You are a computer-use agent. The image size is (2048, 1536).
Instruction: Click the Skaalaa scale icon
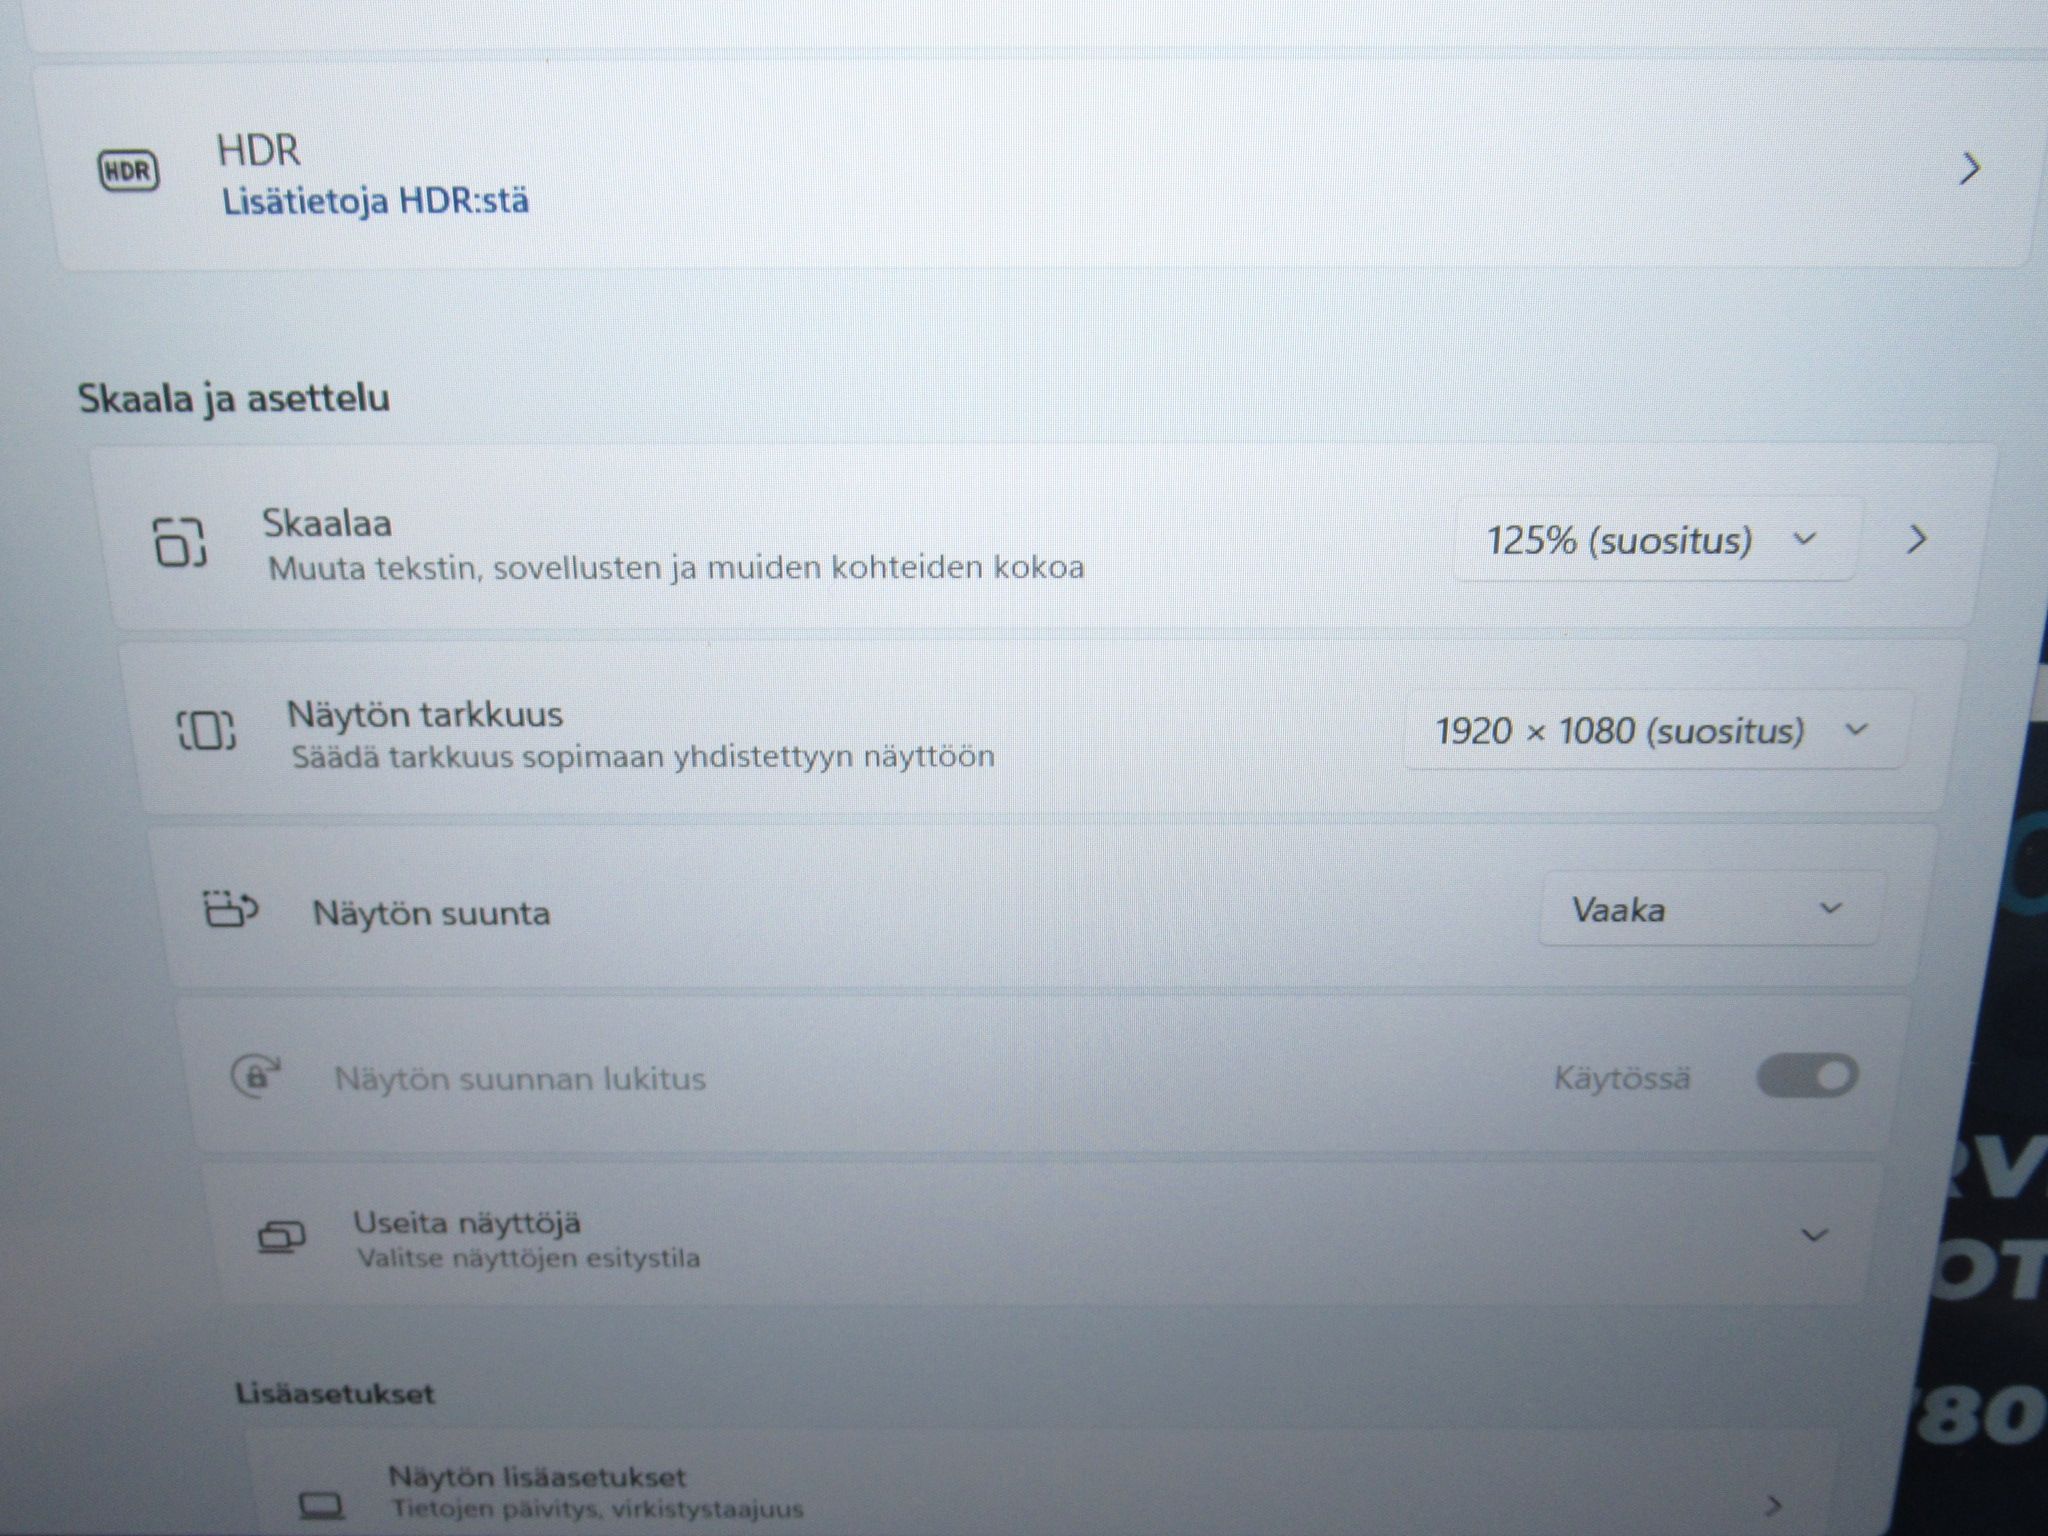[180, 542]
